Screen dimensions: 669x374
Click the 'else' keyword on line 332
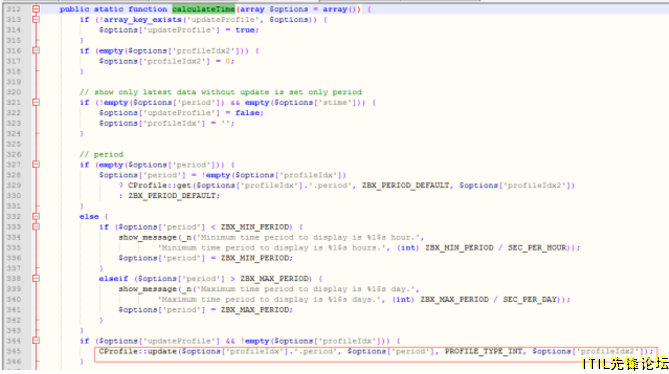pyautogui.click(x=89, y=217)
